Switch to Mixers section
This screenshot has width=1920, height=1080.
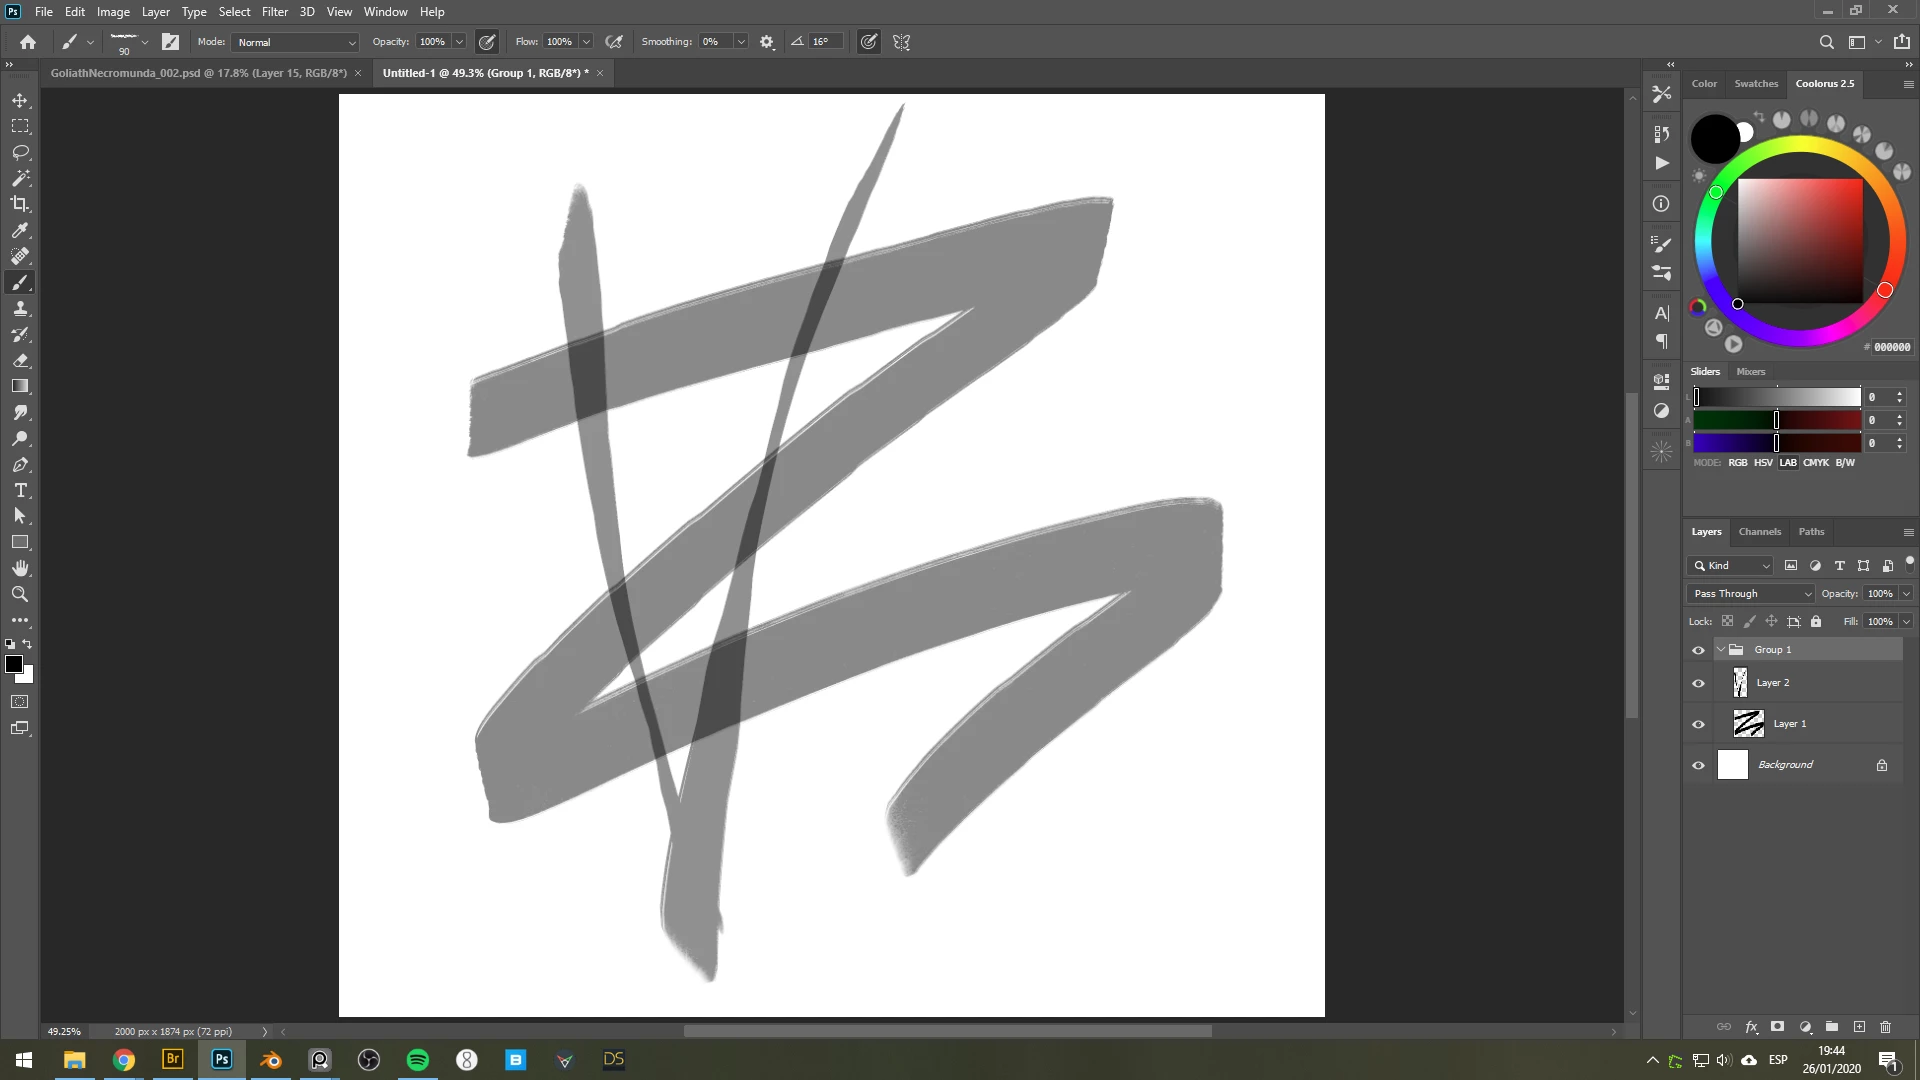tap(1750, 372)
